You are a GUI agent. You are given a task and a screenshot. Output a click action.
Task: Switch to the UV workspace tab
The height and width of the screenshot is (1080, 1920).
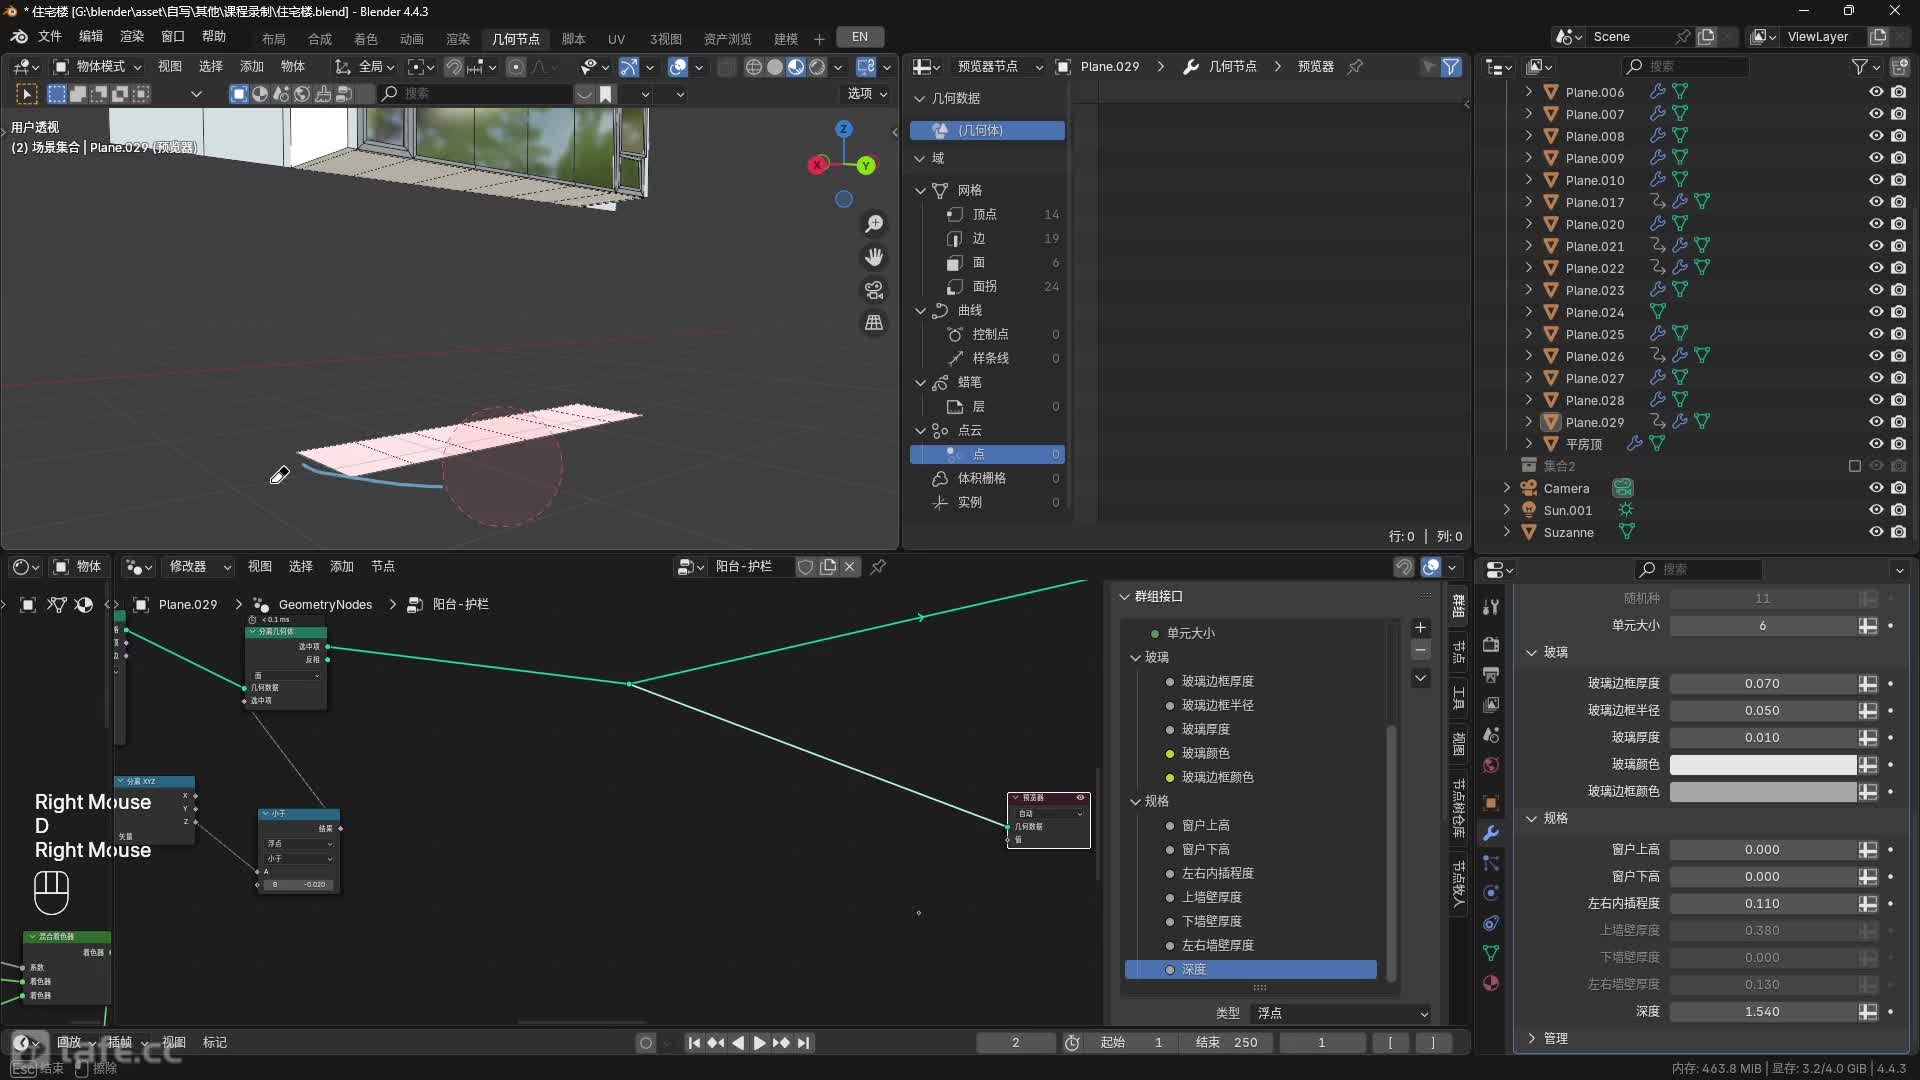(616, 39)
